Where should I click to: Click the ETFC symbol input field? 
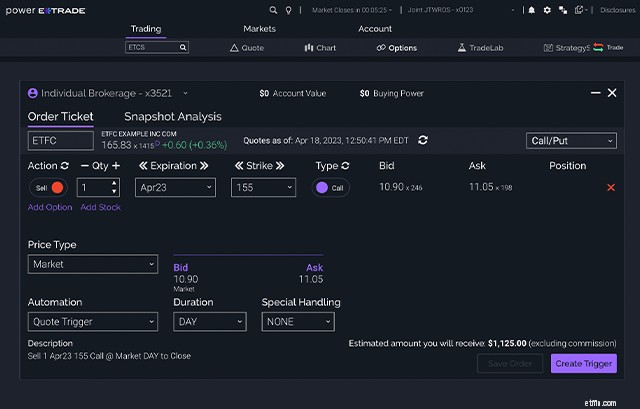click(x=60, y=141)
